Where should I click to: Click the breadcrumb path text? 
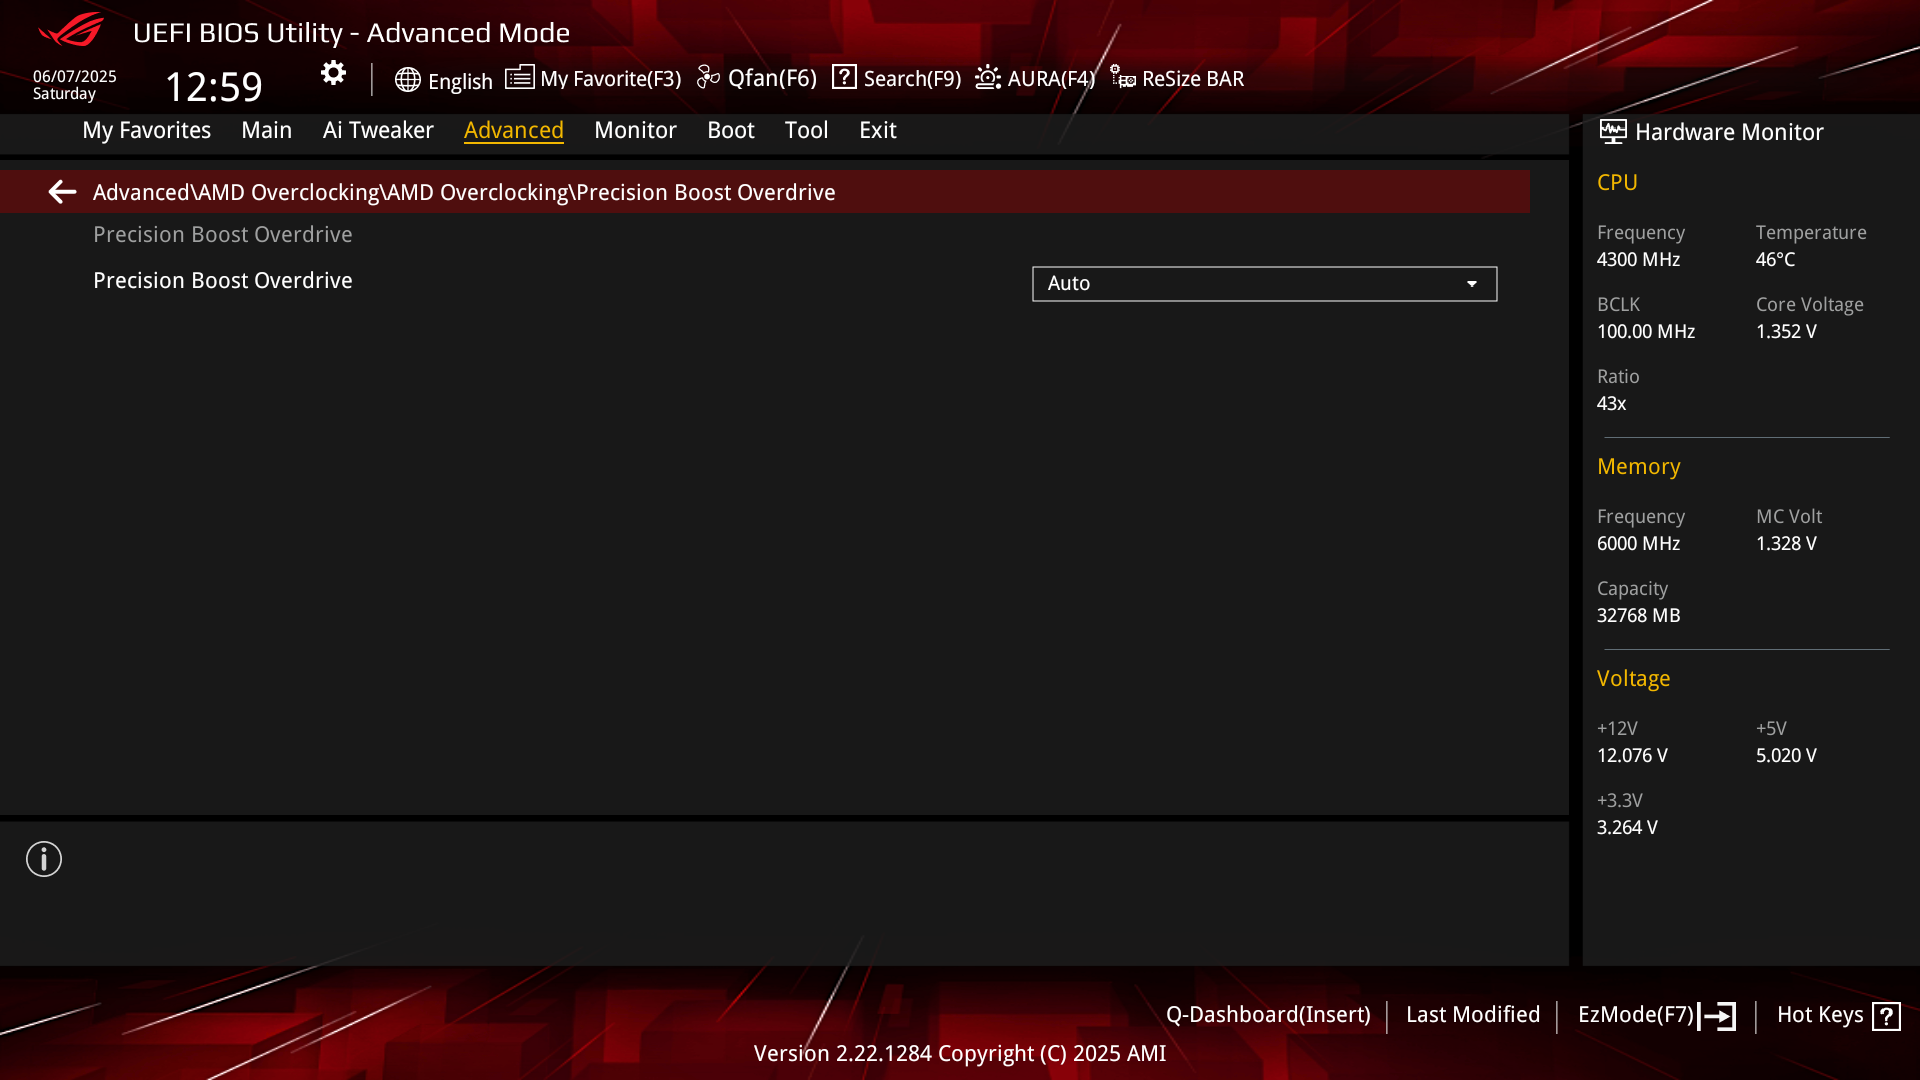tap(464, 192)
